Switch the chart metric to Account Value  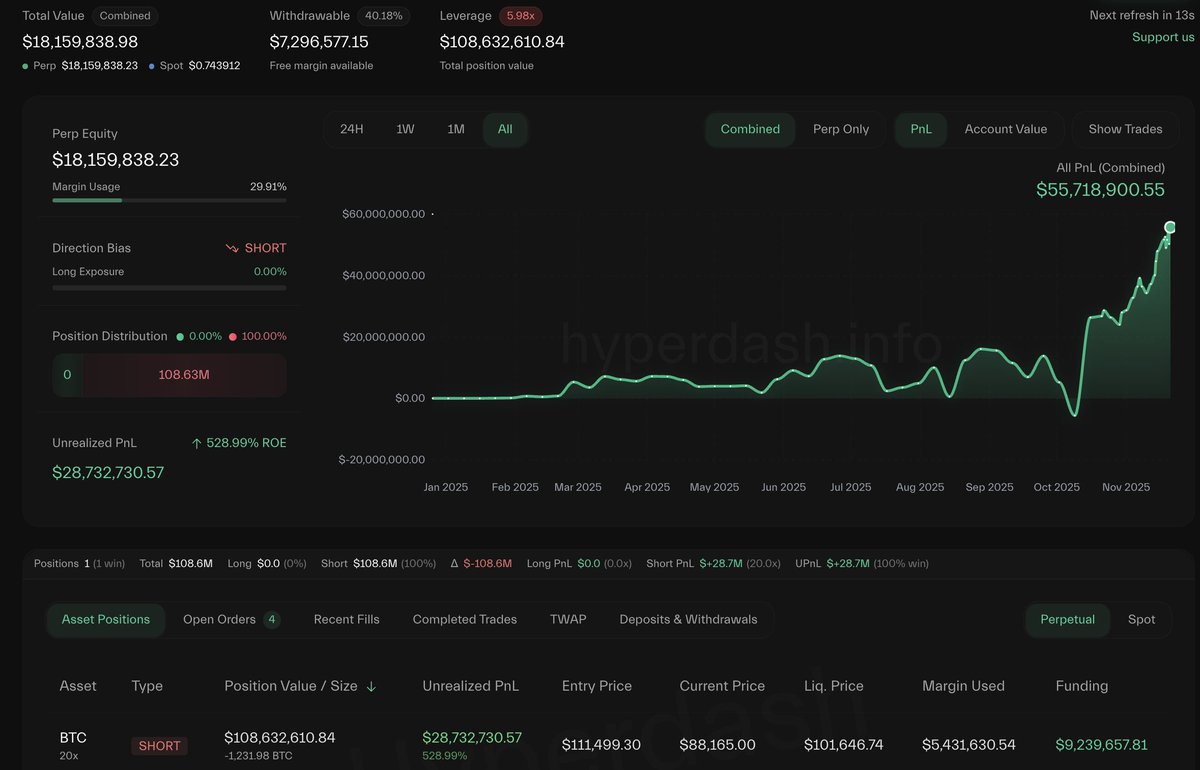pos(1007,129)
